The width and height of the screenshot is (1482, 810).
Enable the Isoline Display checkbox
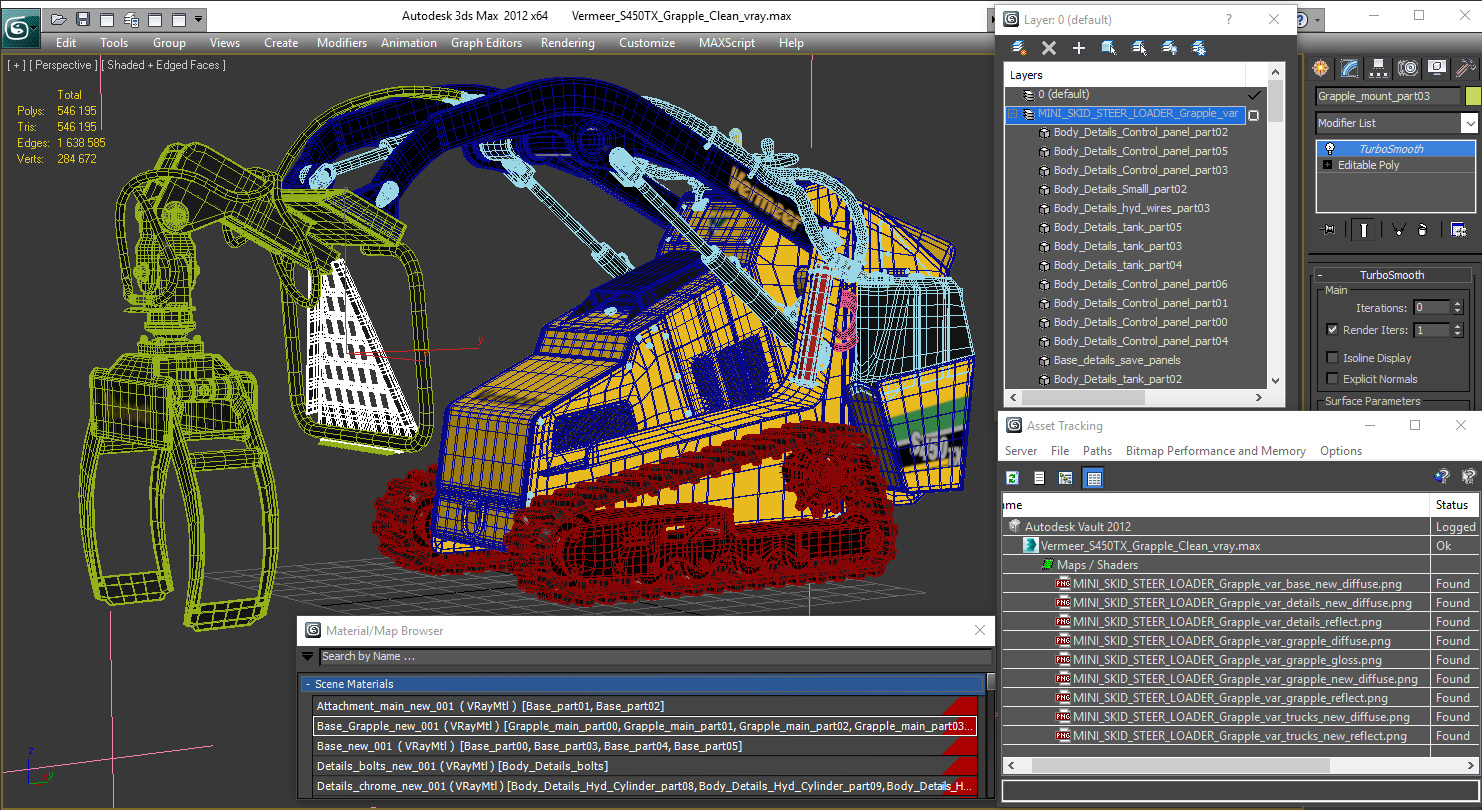click(1332, 358)
